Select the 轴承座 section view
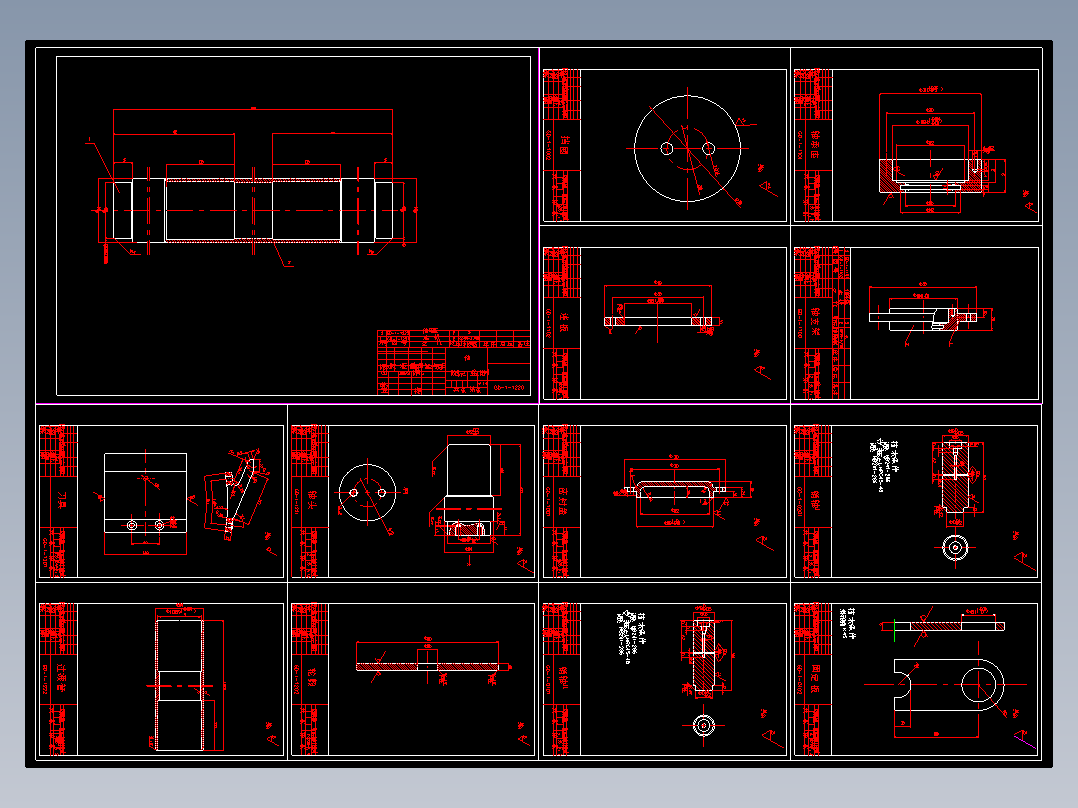 click(931, 175)
